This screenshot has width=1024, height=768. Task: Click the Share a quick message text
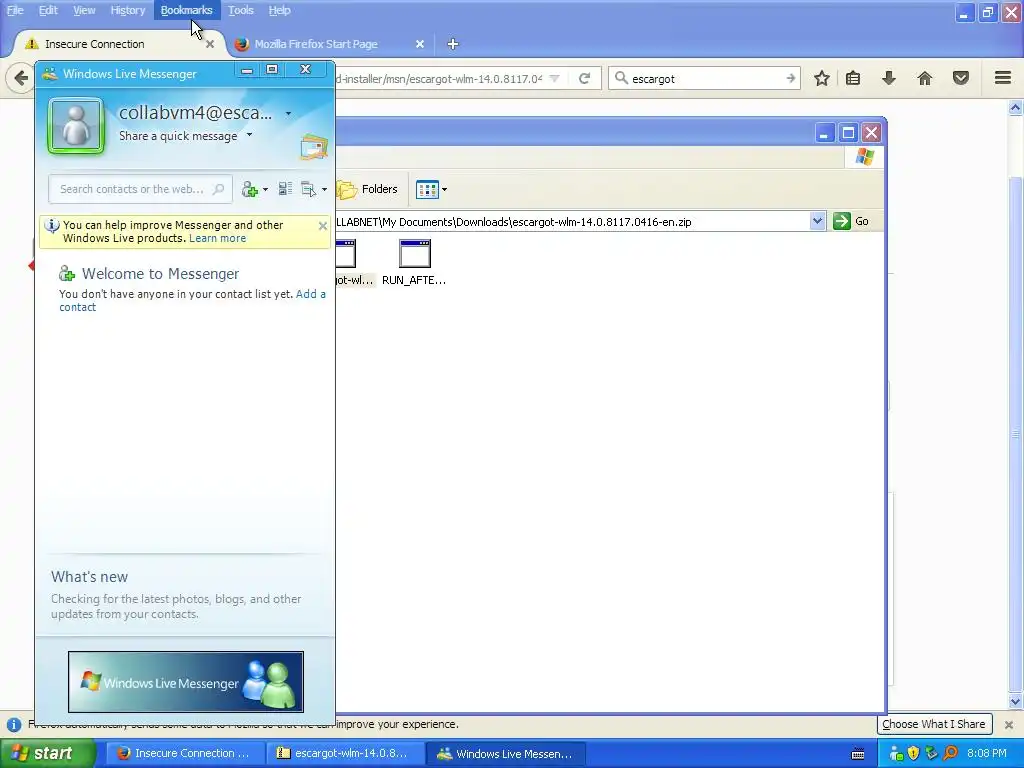pos(178,136)
